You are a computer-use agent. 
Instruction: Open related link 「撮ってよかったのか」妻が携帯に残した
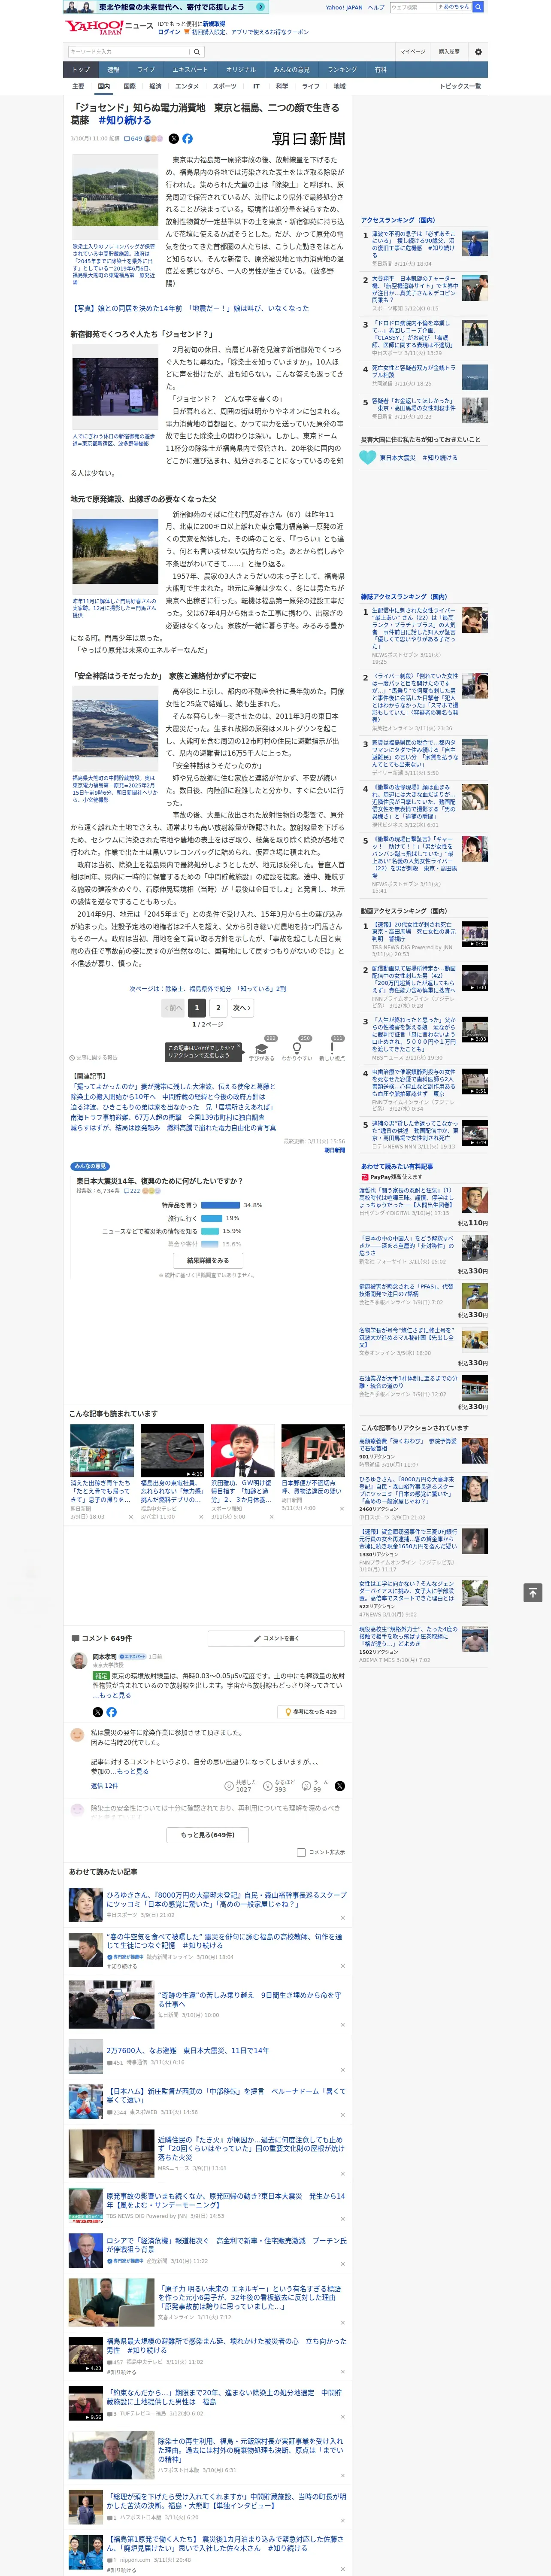[172, 1086]
